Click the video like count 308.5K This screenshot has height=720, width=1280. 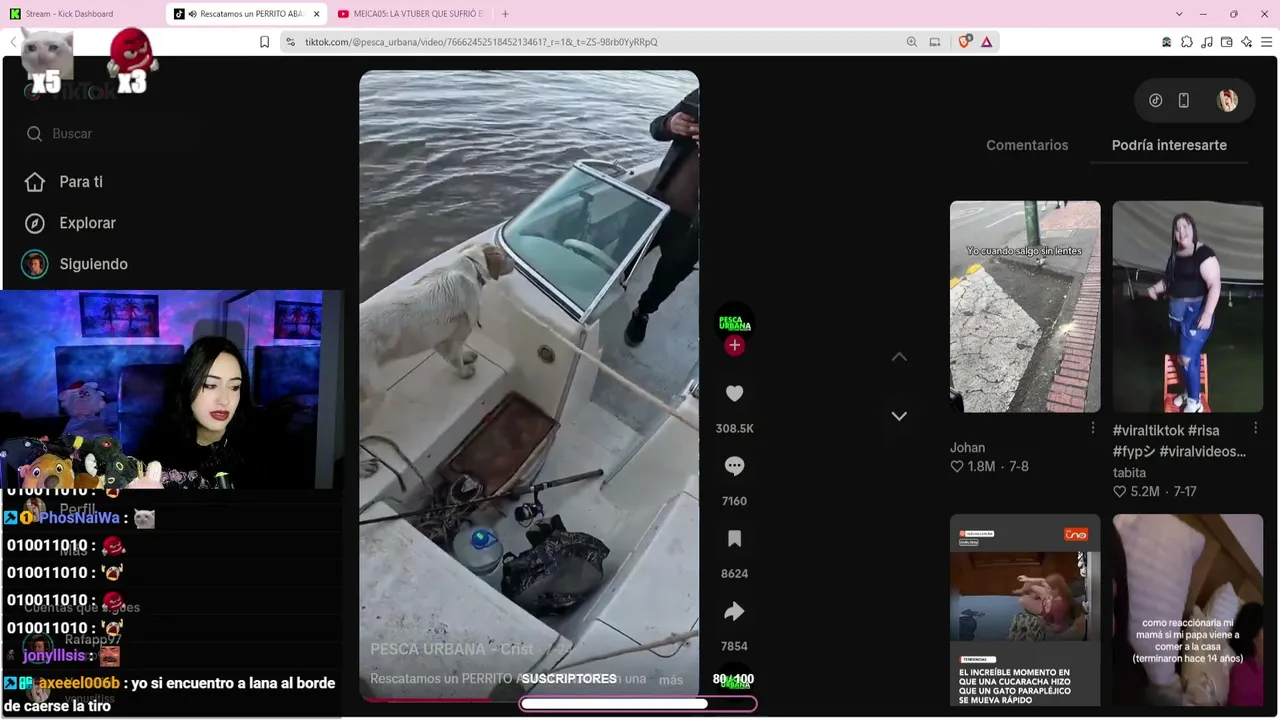(734, 428)
